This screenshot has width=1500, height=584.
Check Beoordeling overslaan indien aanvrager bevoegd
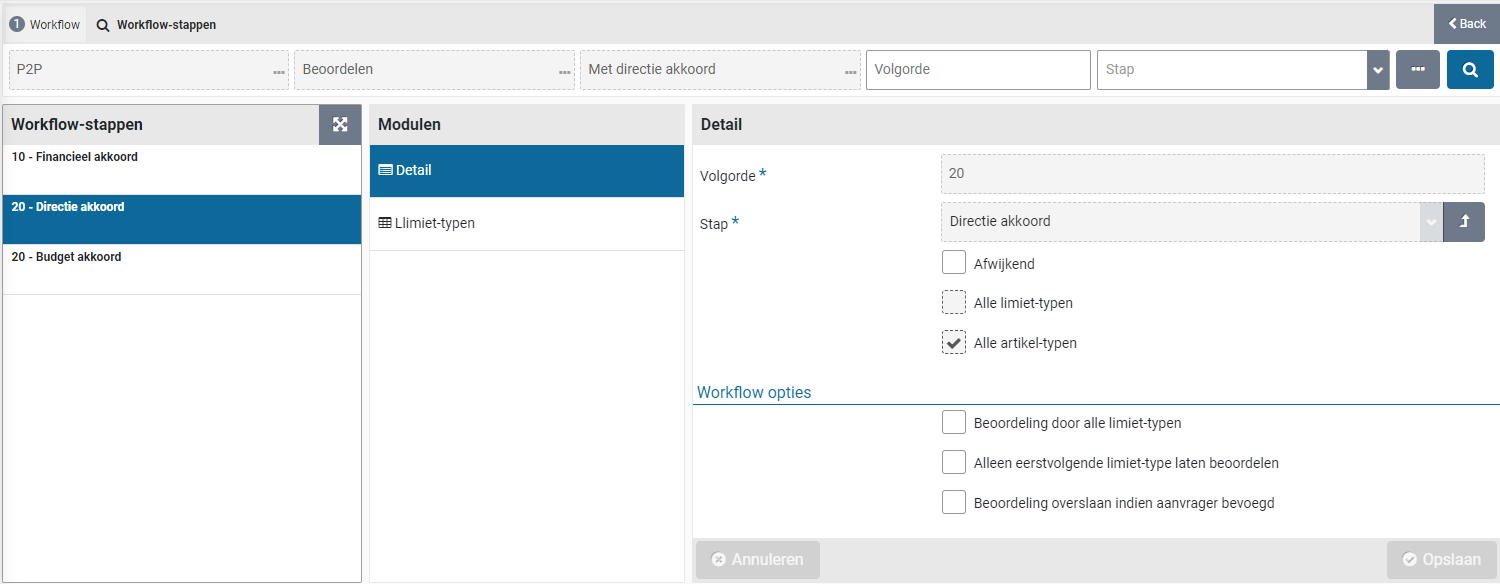pyautogui.click(x=954, y=502)
